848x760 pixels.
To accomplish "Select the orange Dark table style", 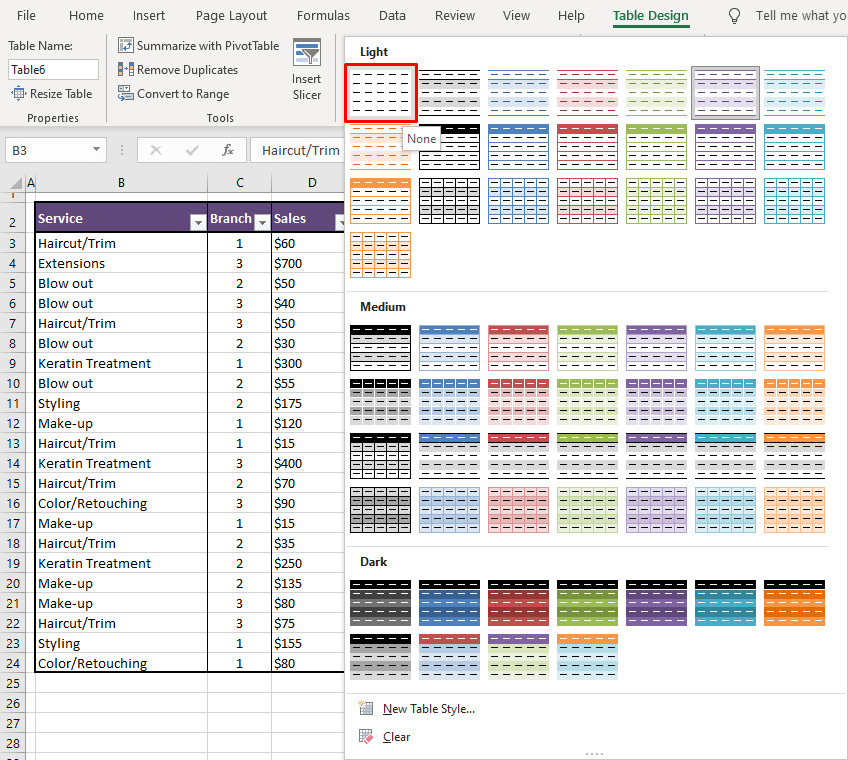I will [x=794, y=603].
